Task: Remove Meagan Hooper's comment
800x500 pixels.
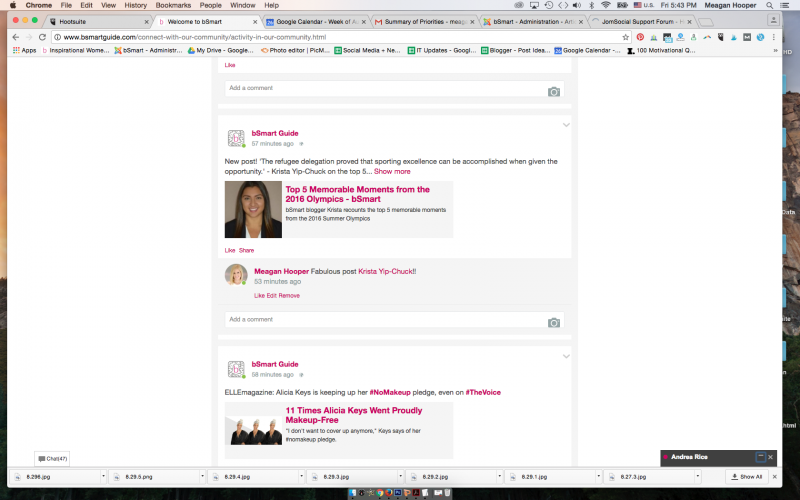Action: click(x=289, y=295)
